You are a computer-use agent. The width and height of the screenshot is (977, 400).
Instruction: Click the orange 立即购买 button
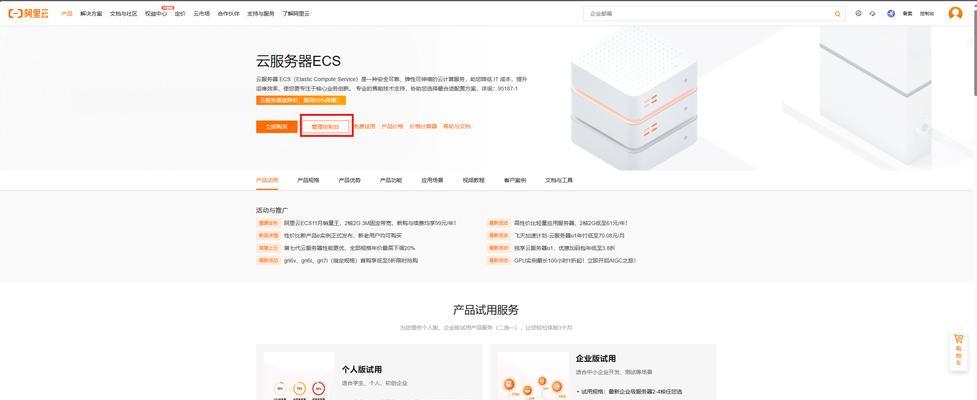pyautogui.click(x=277, y=126)
